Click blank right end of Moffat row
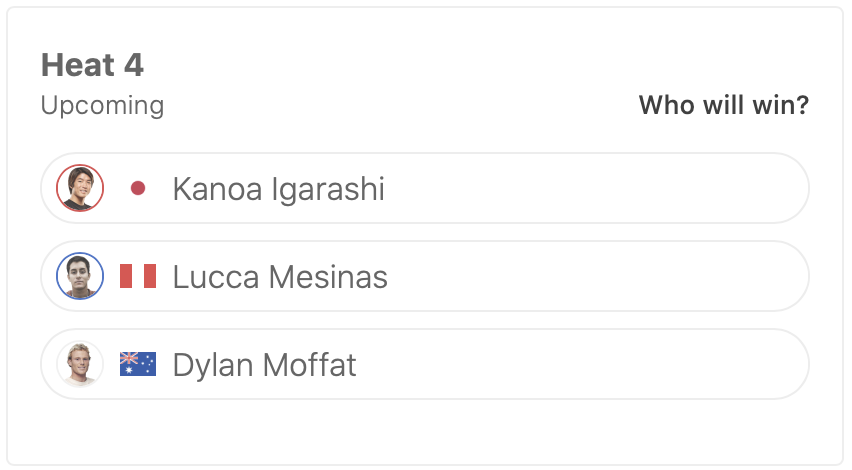 (x=740, y=364)
